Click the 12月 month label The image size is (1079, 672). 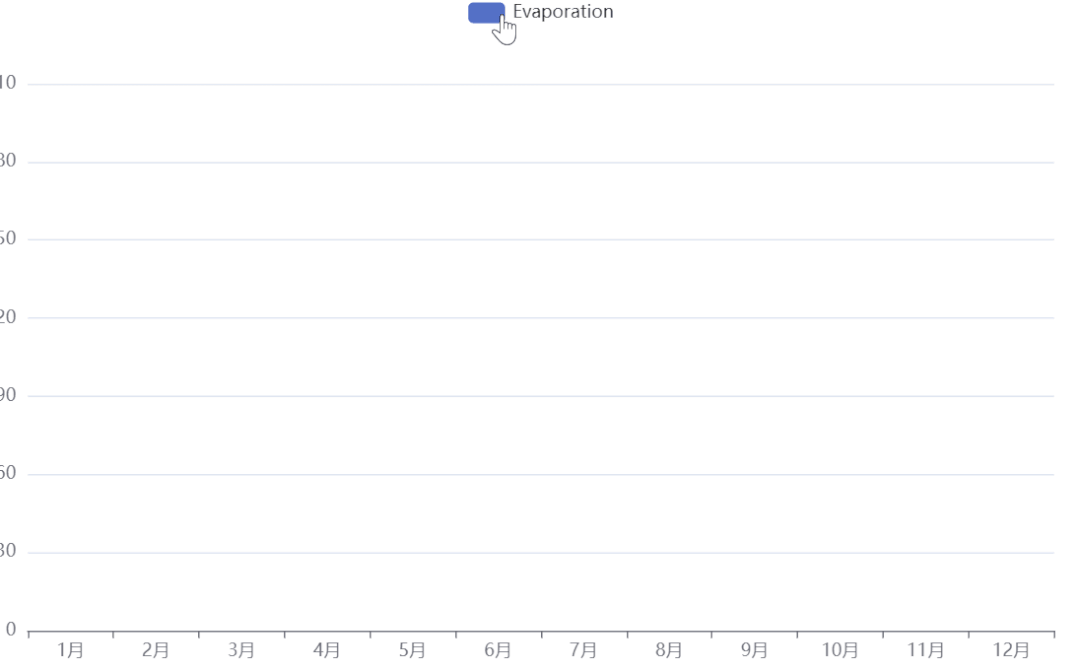coord(1011,650)
